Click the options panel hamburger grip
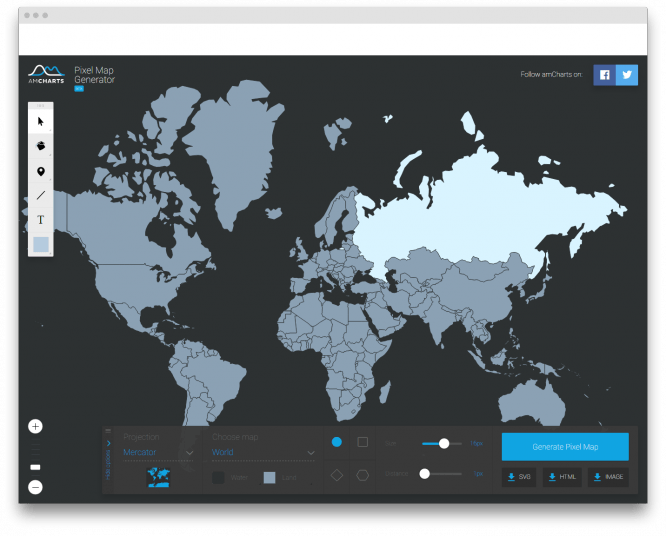 [x=108, y=431]
